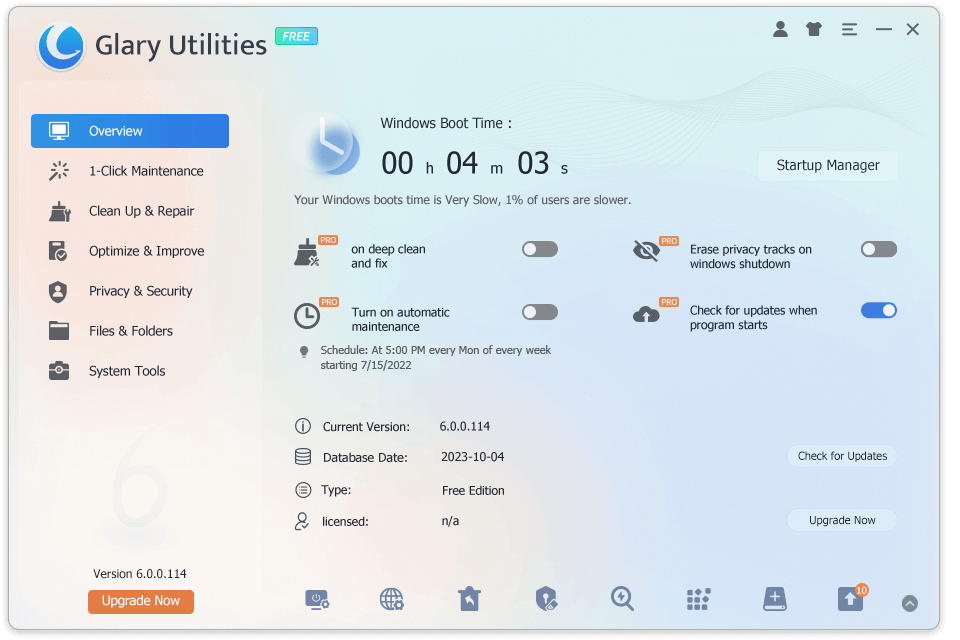This screenshot has width=960, height=640.
Task: Click the software update icon with badge
Action: (x=850, y=599)
